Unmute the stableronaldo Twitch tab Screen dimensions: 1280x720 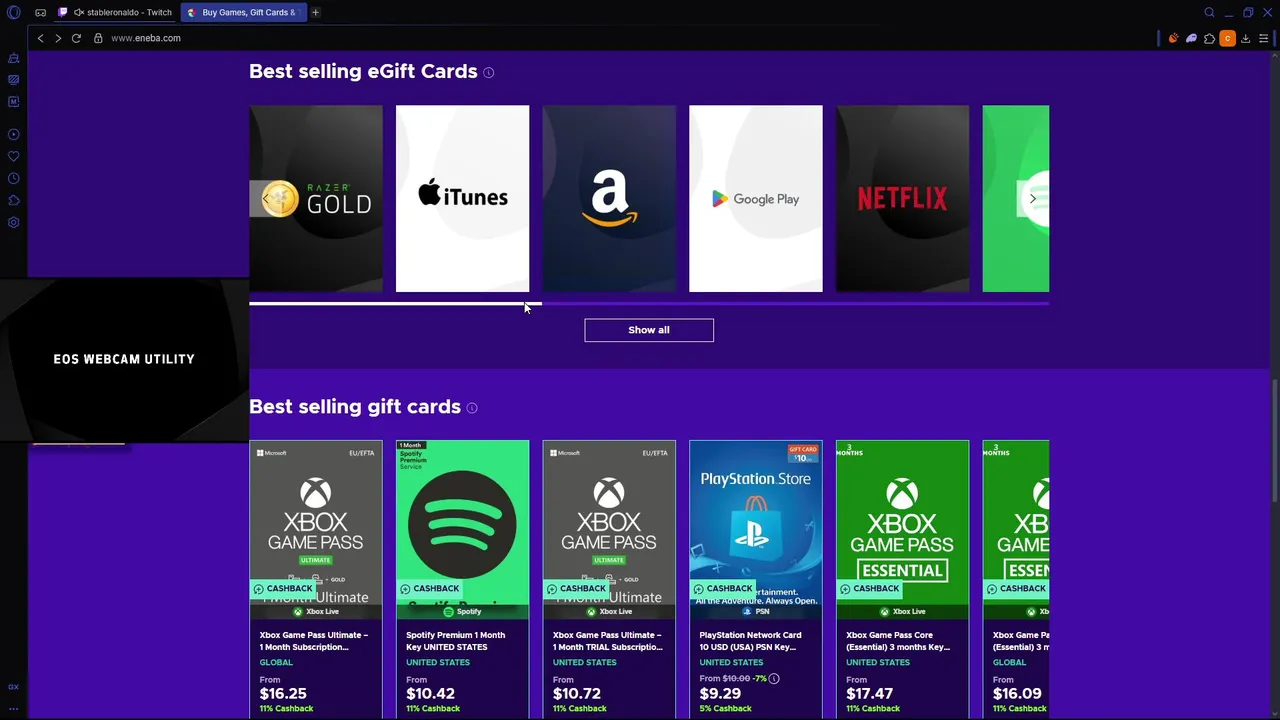(78, 12)
